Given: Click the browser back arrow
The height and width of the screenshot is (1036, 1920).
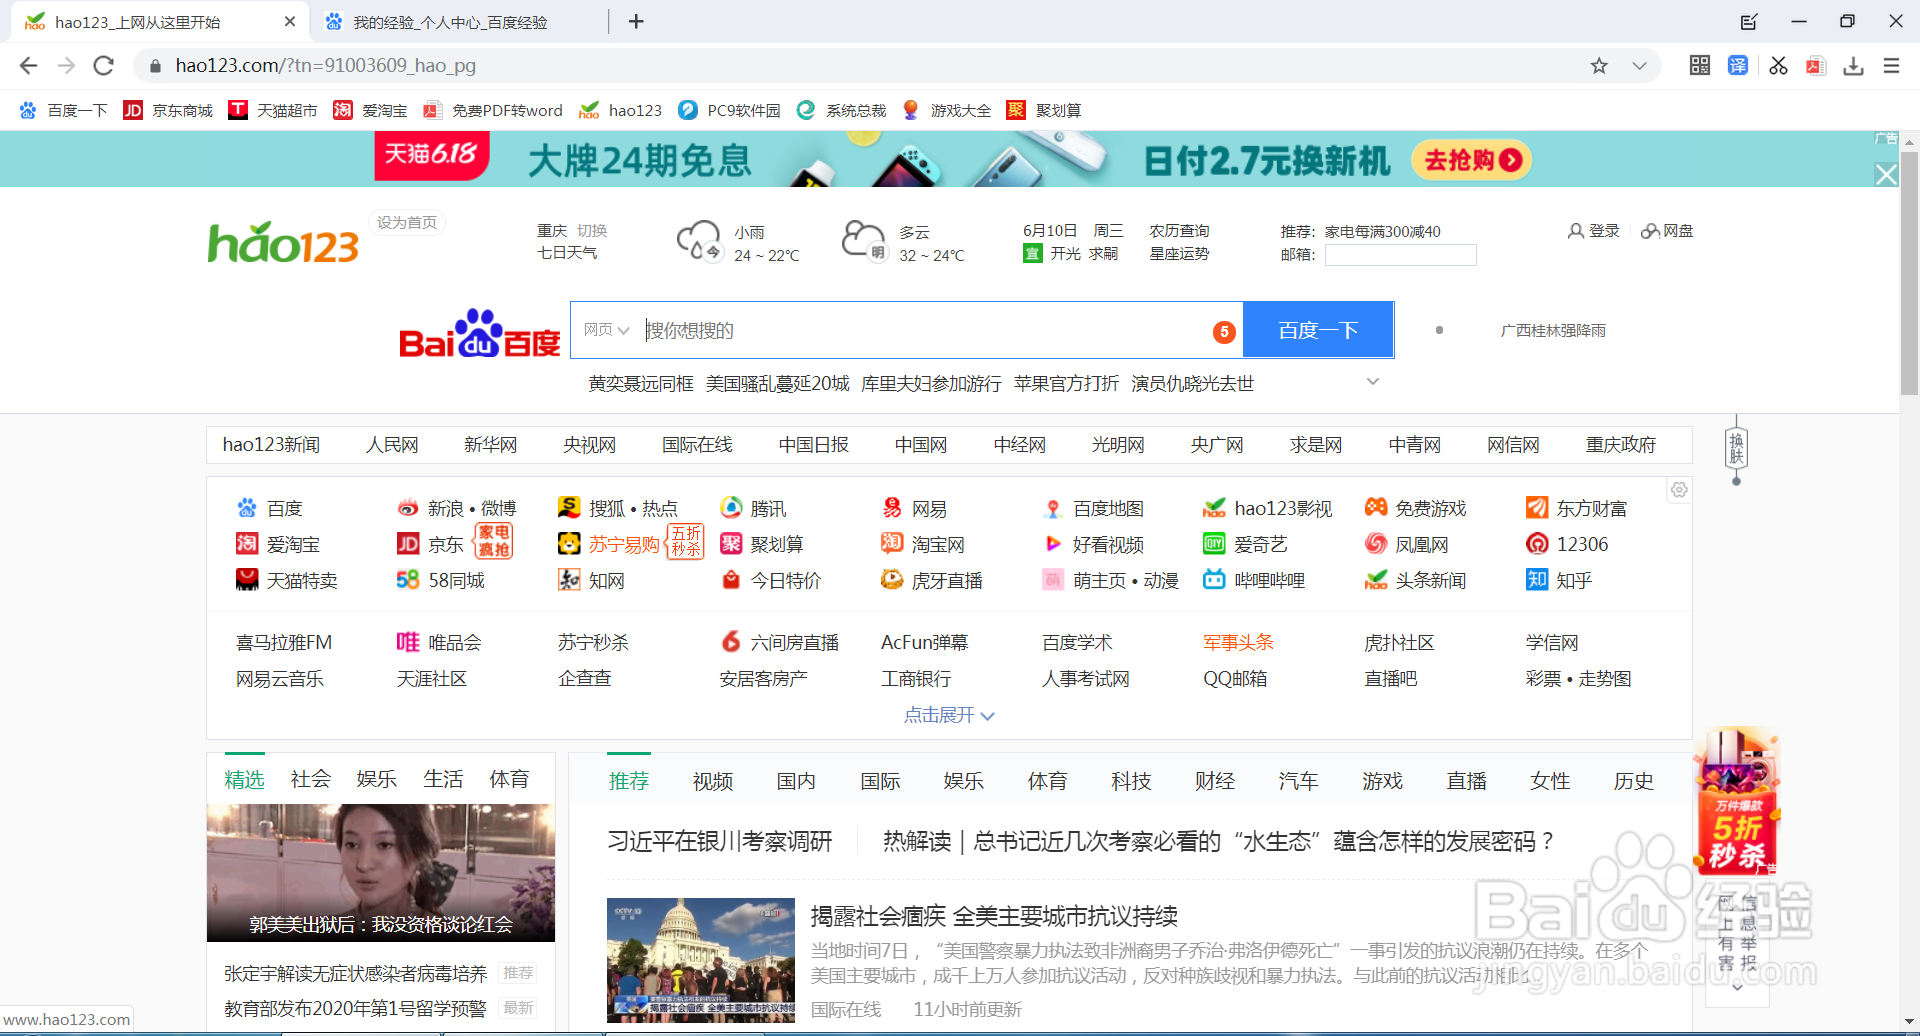Looking at the screenshot, I should (28, 66).
